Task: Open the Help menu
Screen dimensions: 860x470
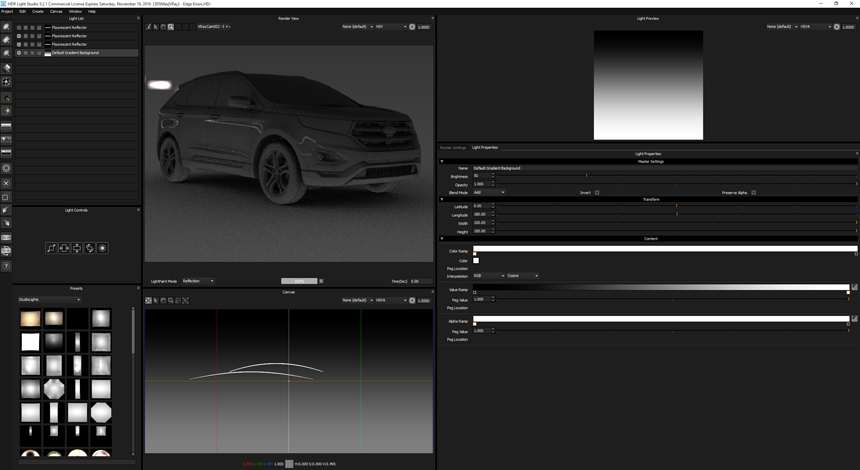Action: tap(92, 11)
